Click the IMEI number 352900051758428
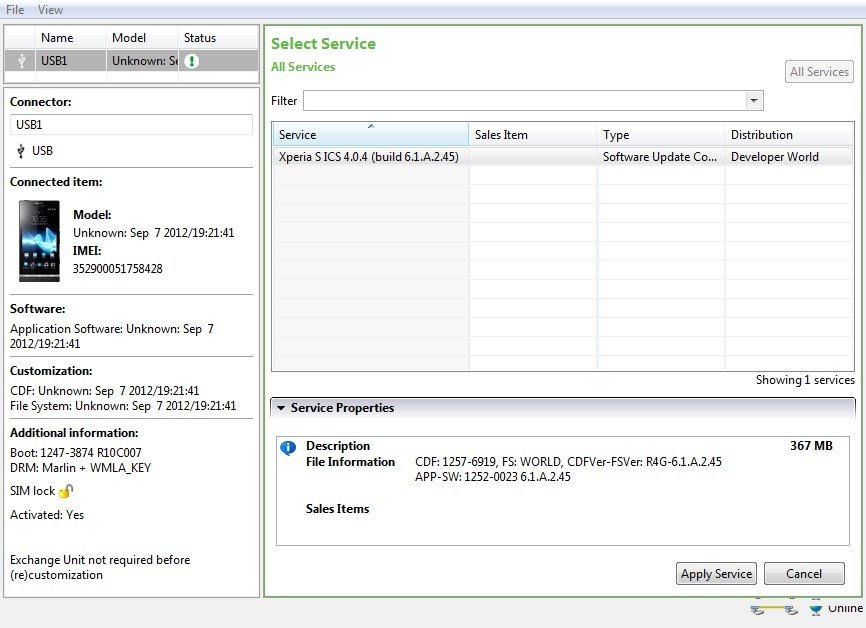Screen dimensions: 866x628 tap(118, 269)
